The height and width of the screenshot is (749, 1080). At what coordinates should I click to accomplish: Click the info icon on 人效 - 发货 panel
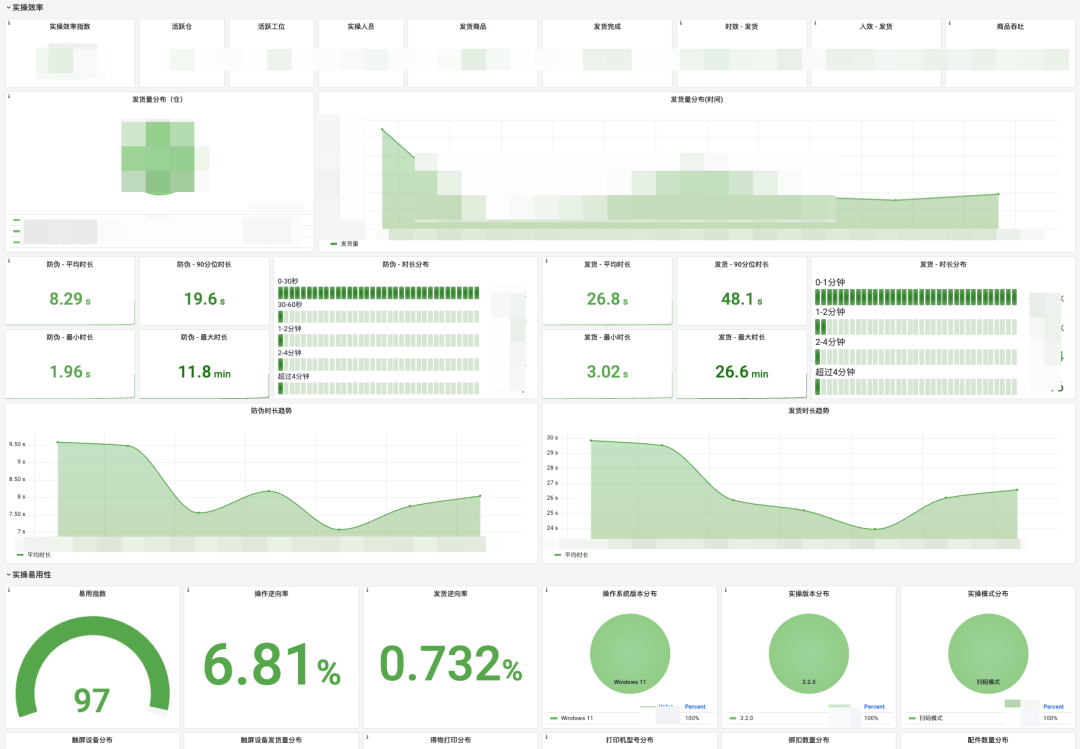815,23
